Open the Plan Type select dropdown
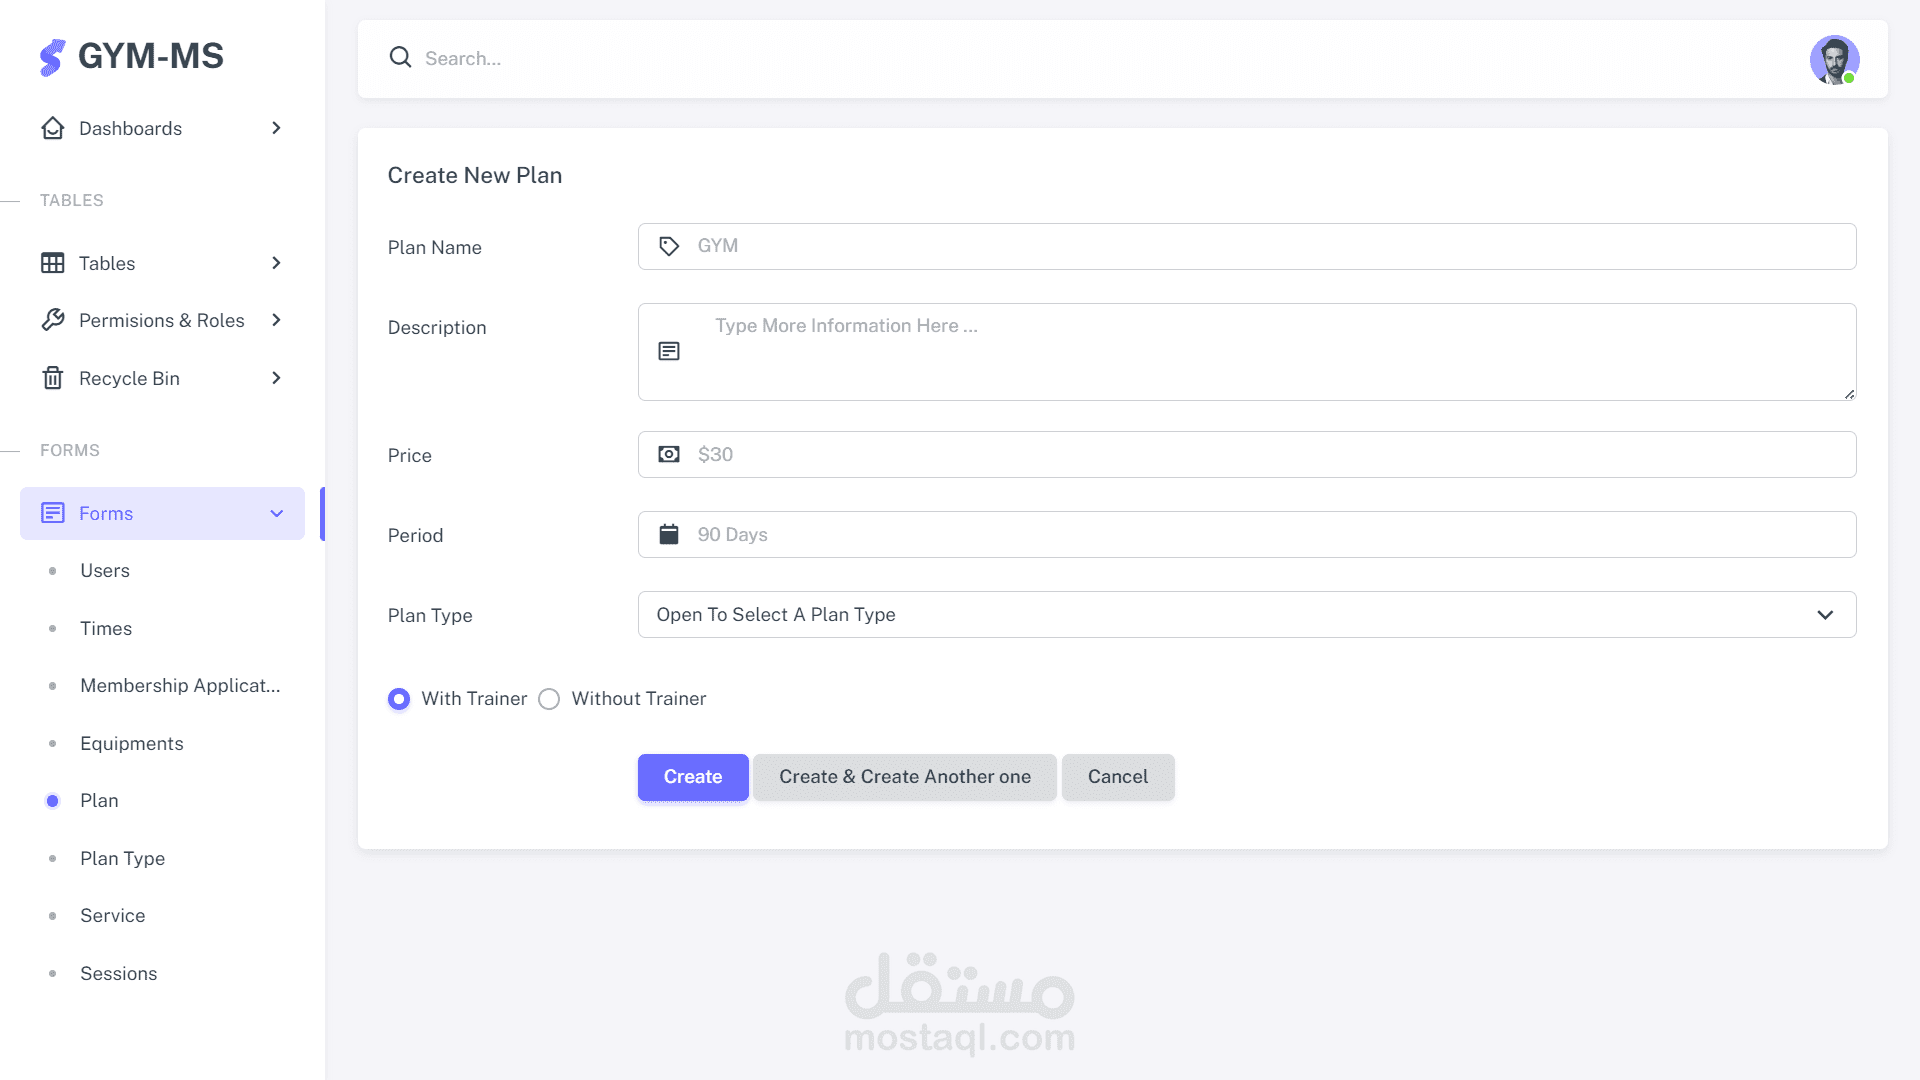This screenshot has height=1080, width=1920. coord(1246,615)
